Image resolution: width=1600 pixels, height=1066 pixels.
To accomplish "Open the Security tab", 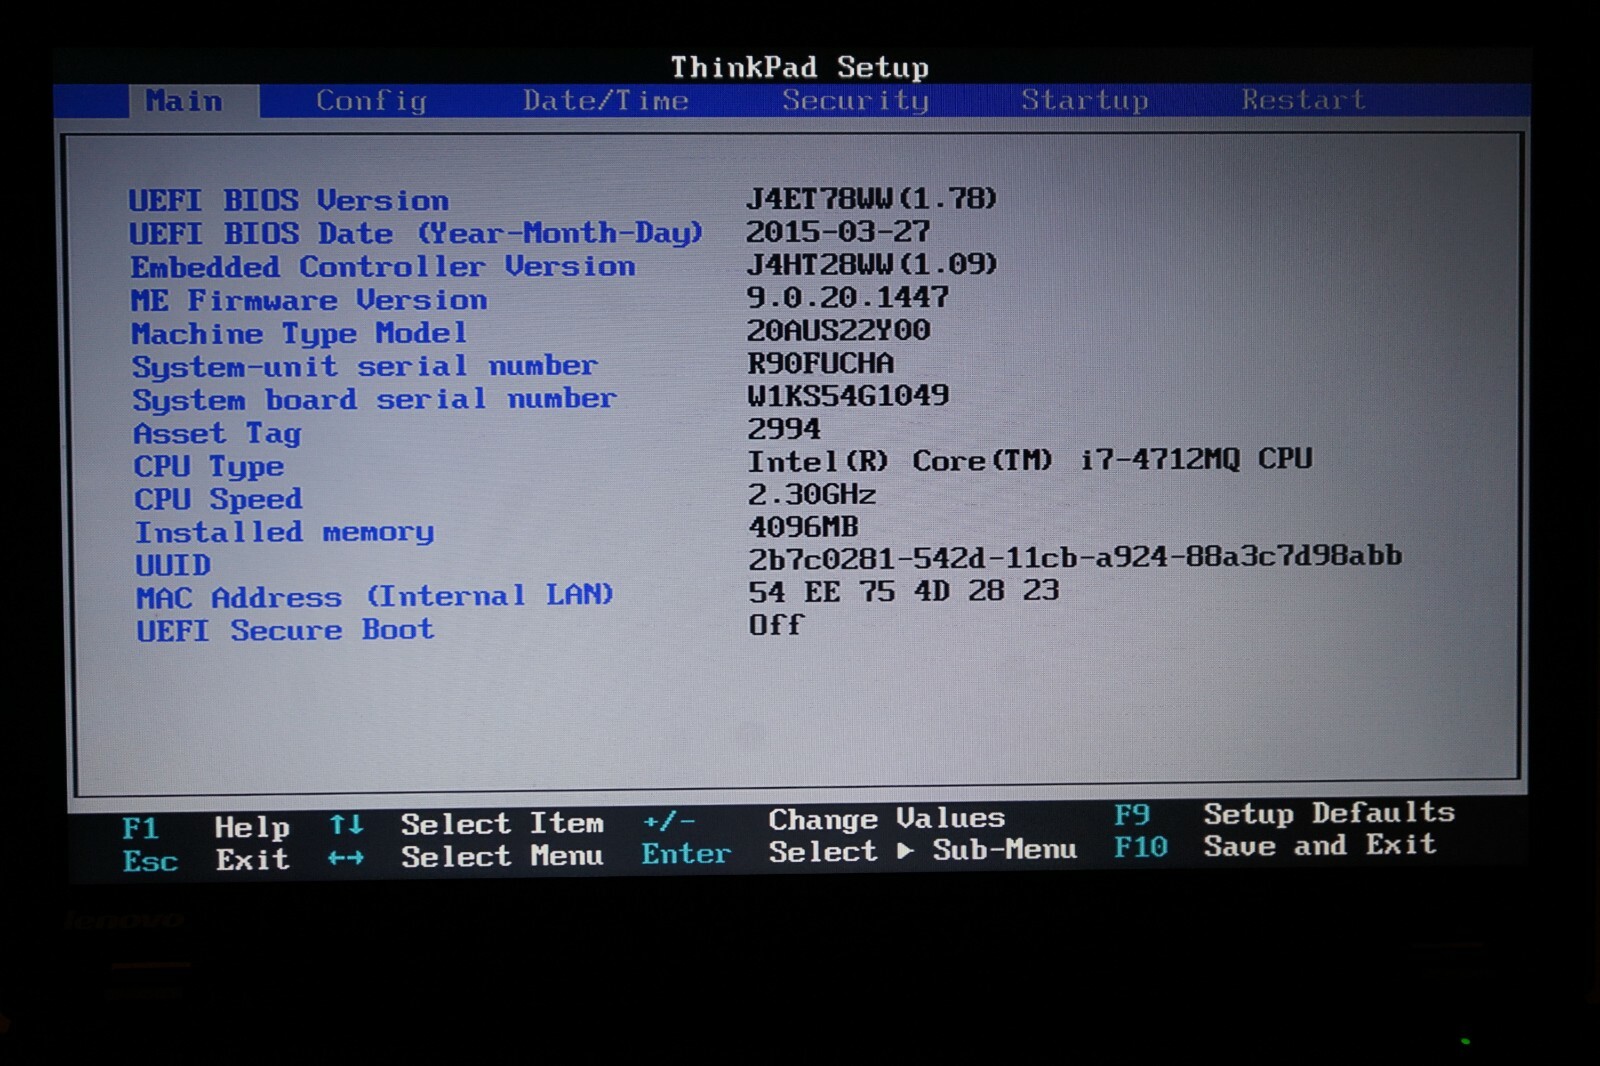I will pyautogui.click(x=856, y=100).
